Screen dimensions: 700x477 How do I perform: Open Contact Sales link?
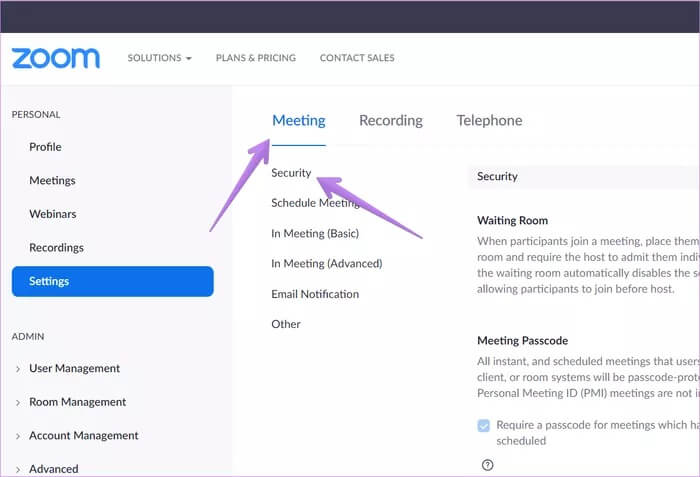coord(357,58)
